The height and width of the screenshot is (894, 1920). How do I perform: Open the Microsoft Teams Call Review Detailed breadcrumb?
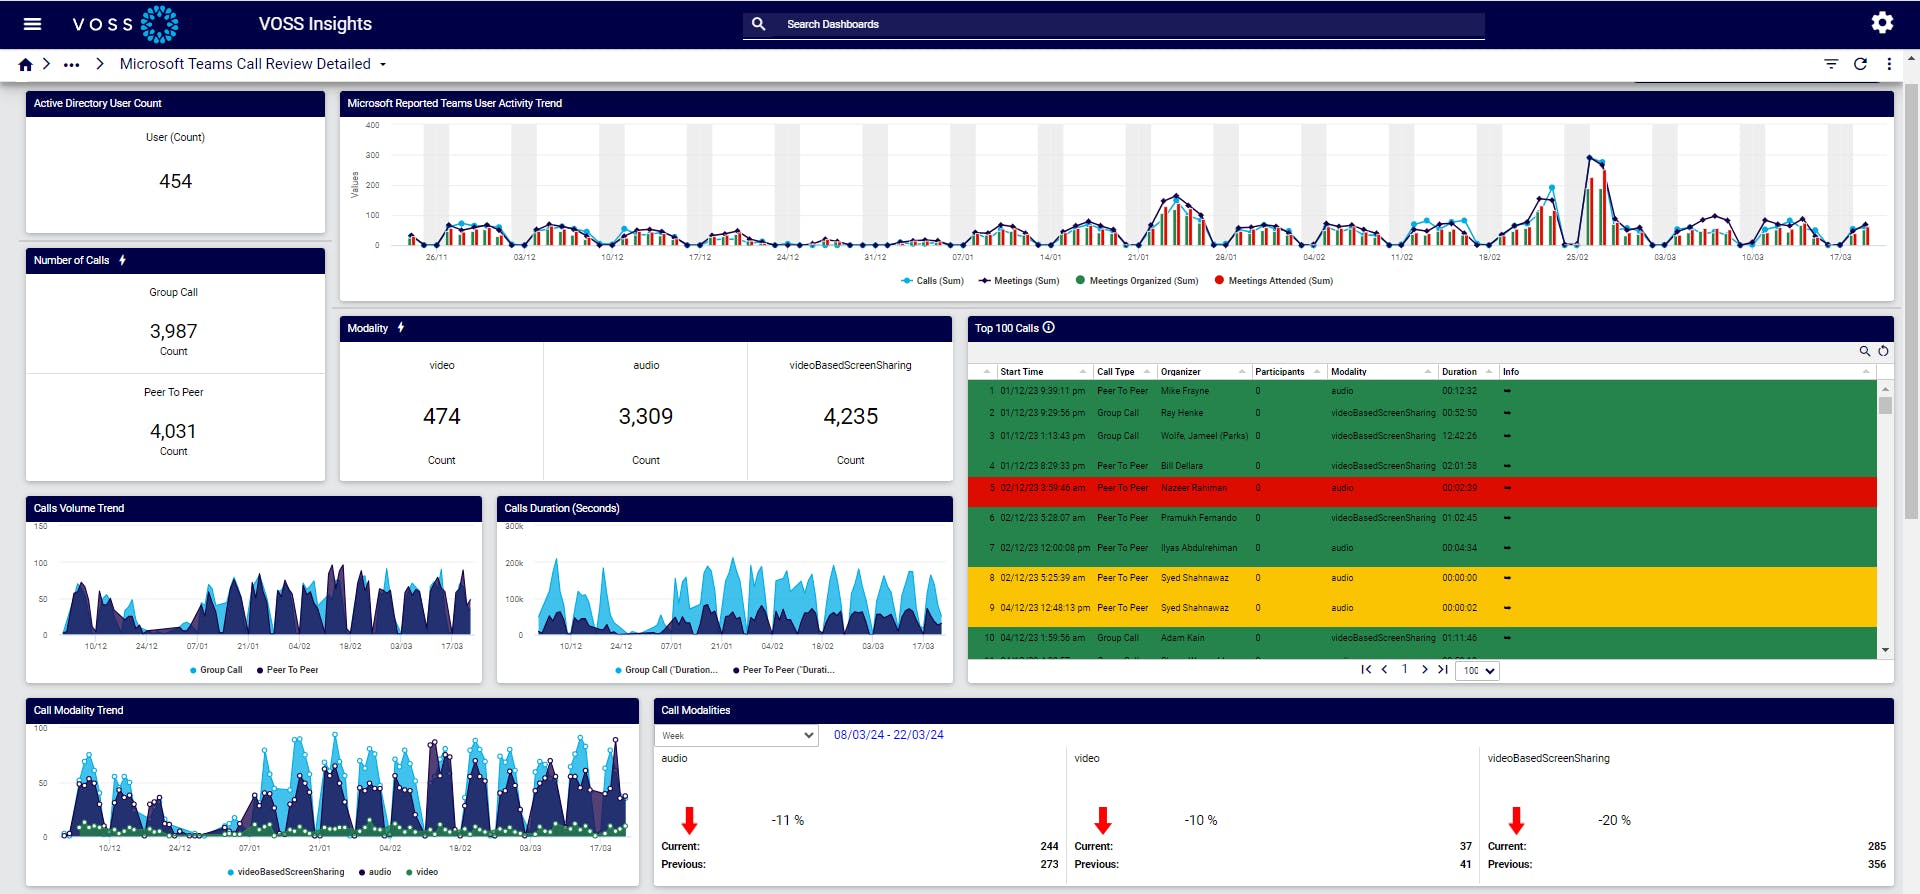245,64
